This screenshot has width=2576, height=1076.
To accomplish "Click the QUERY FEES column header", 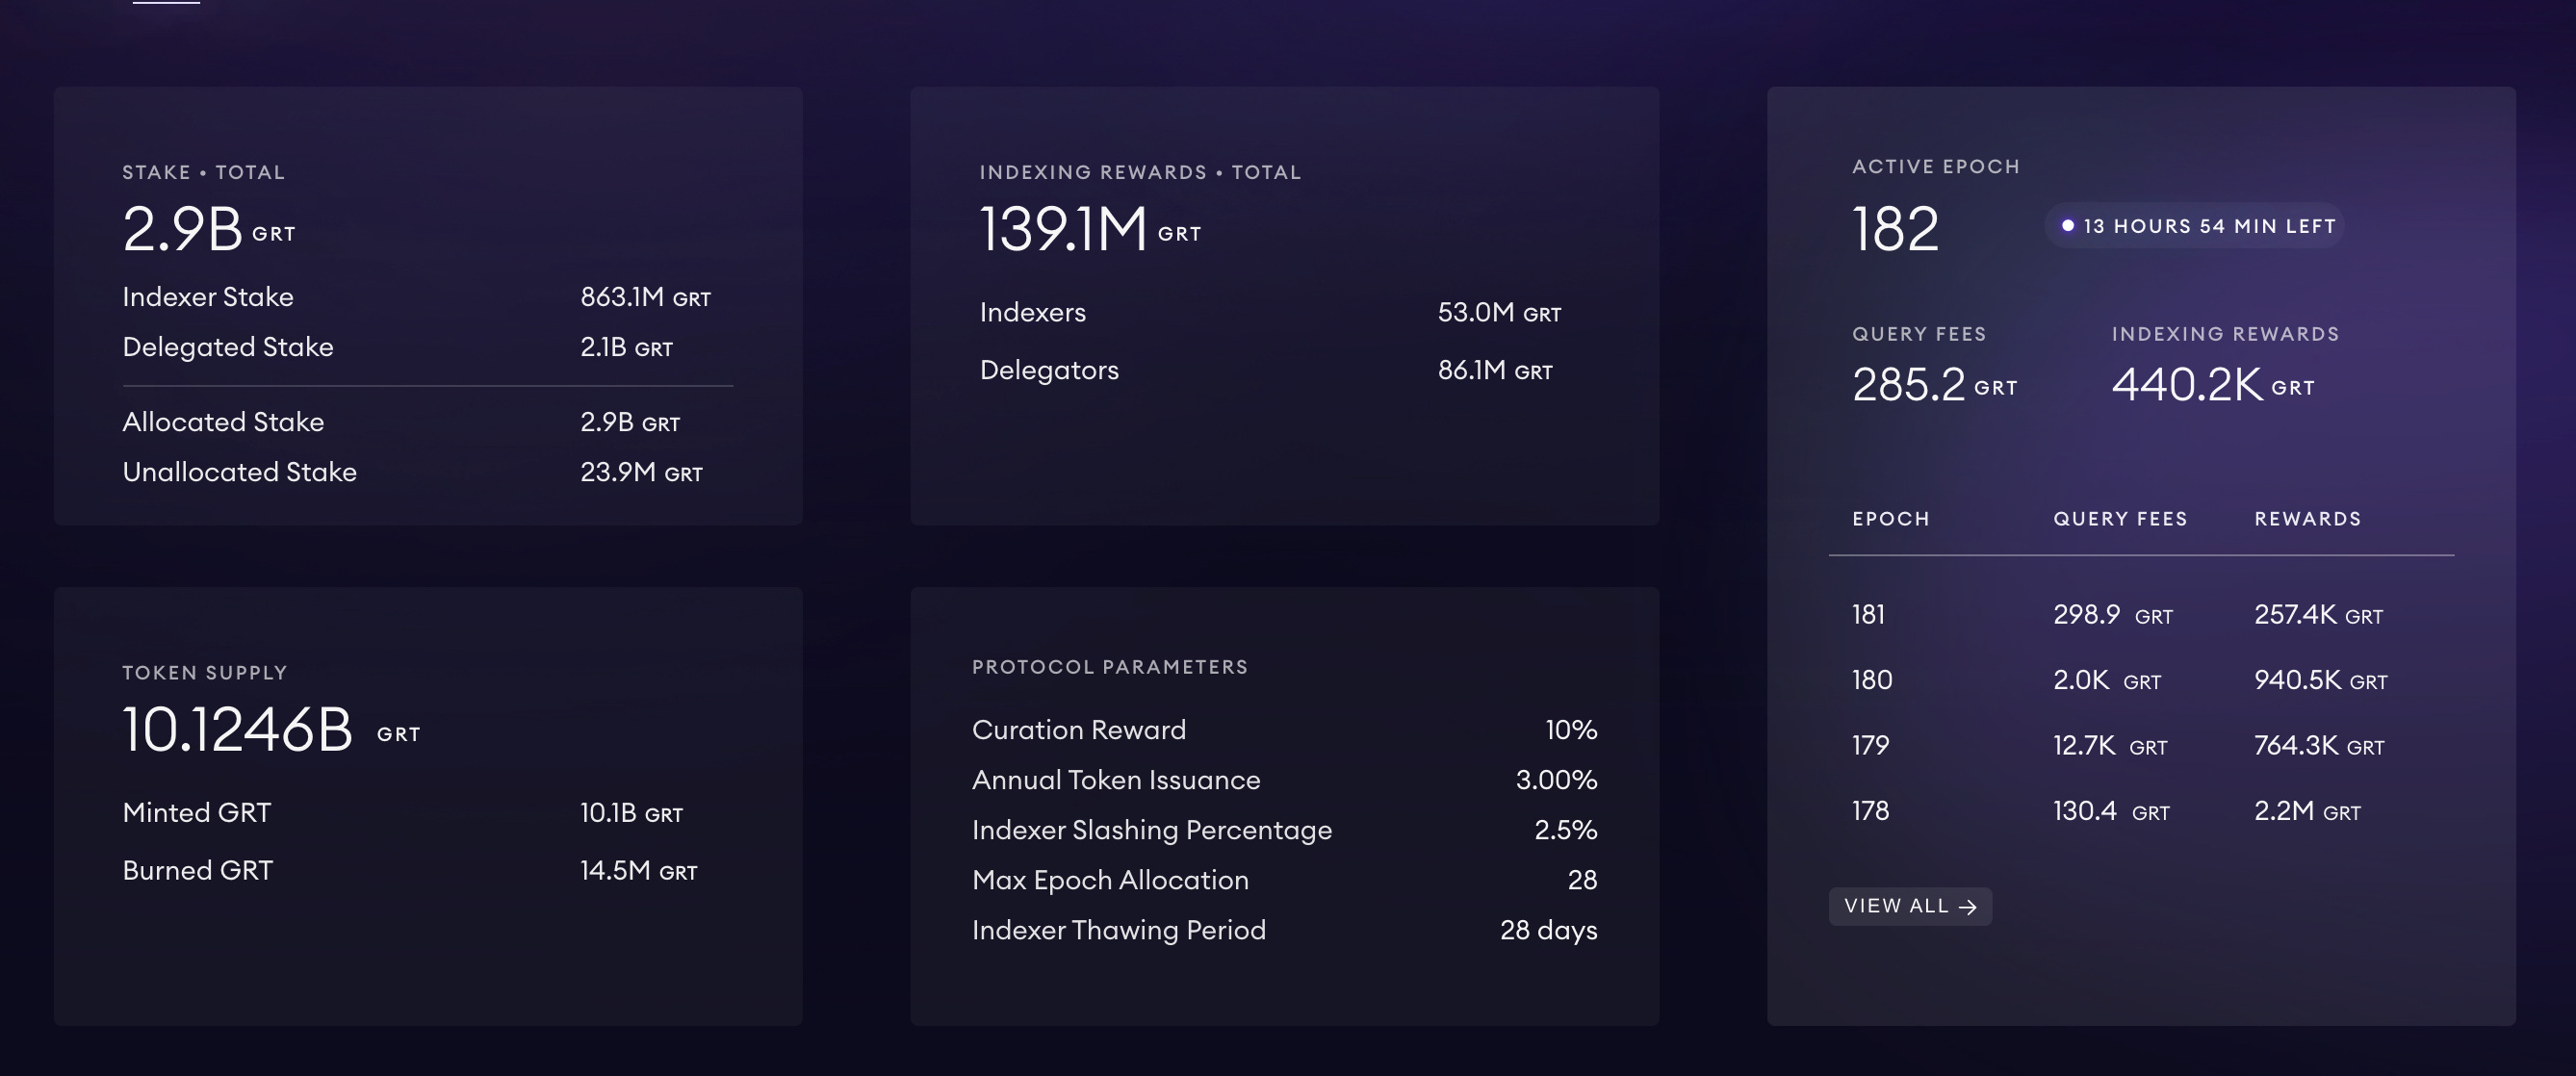I will 2120,519.
